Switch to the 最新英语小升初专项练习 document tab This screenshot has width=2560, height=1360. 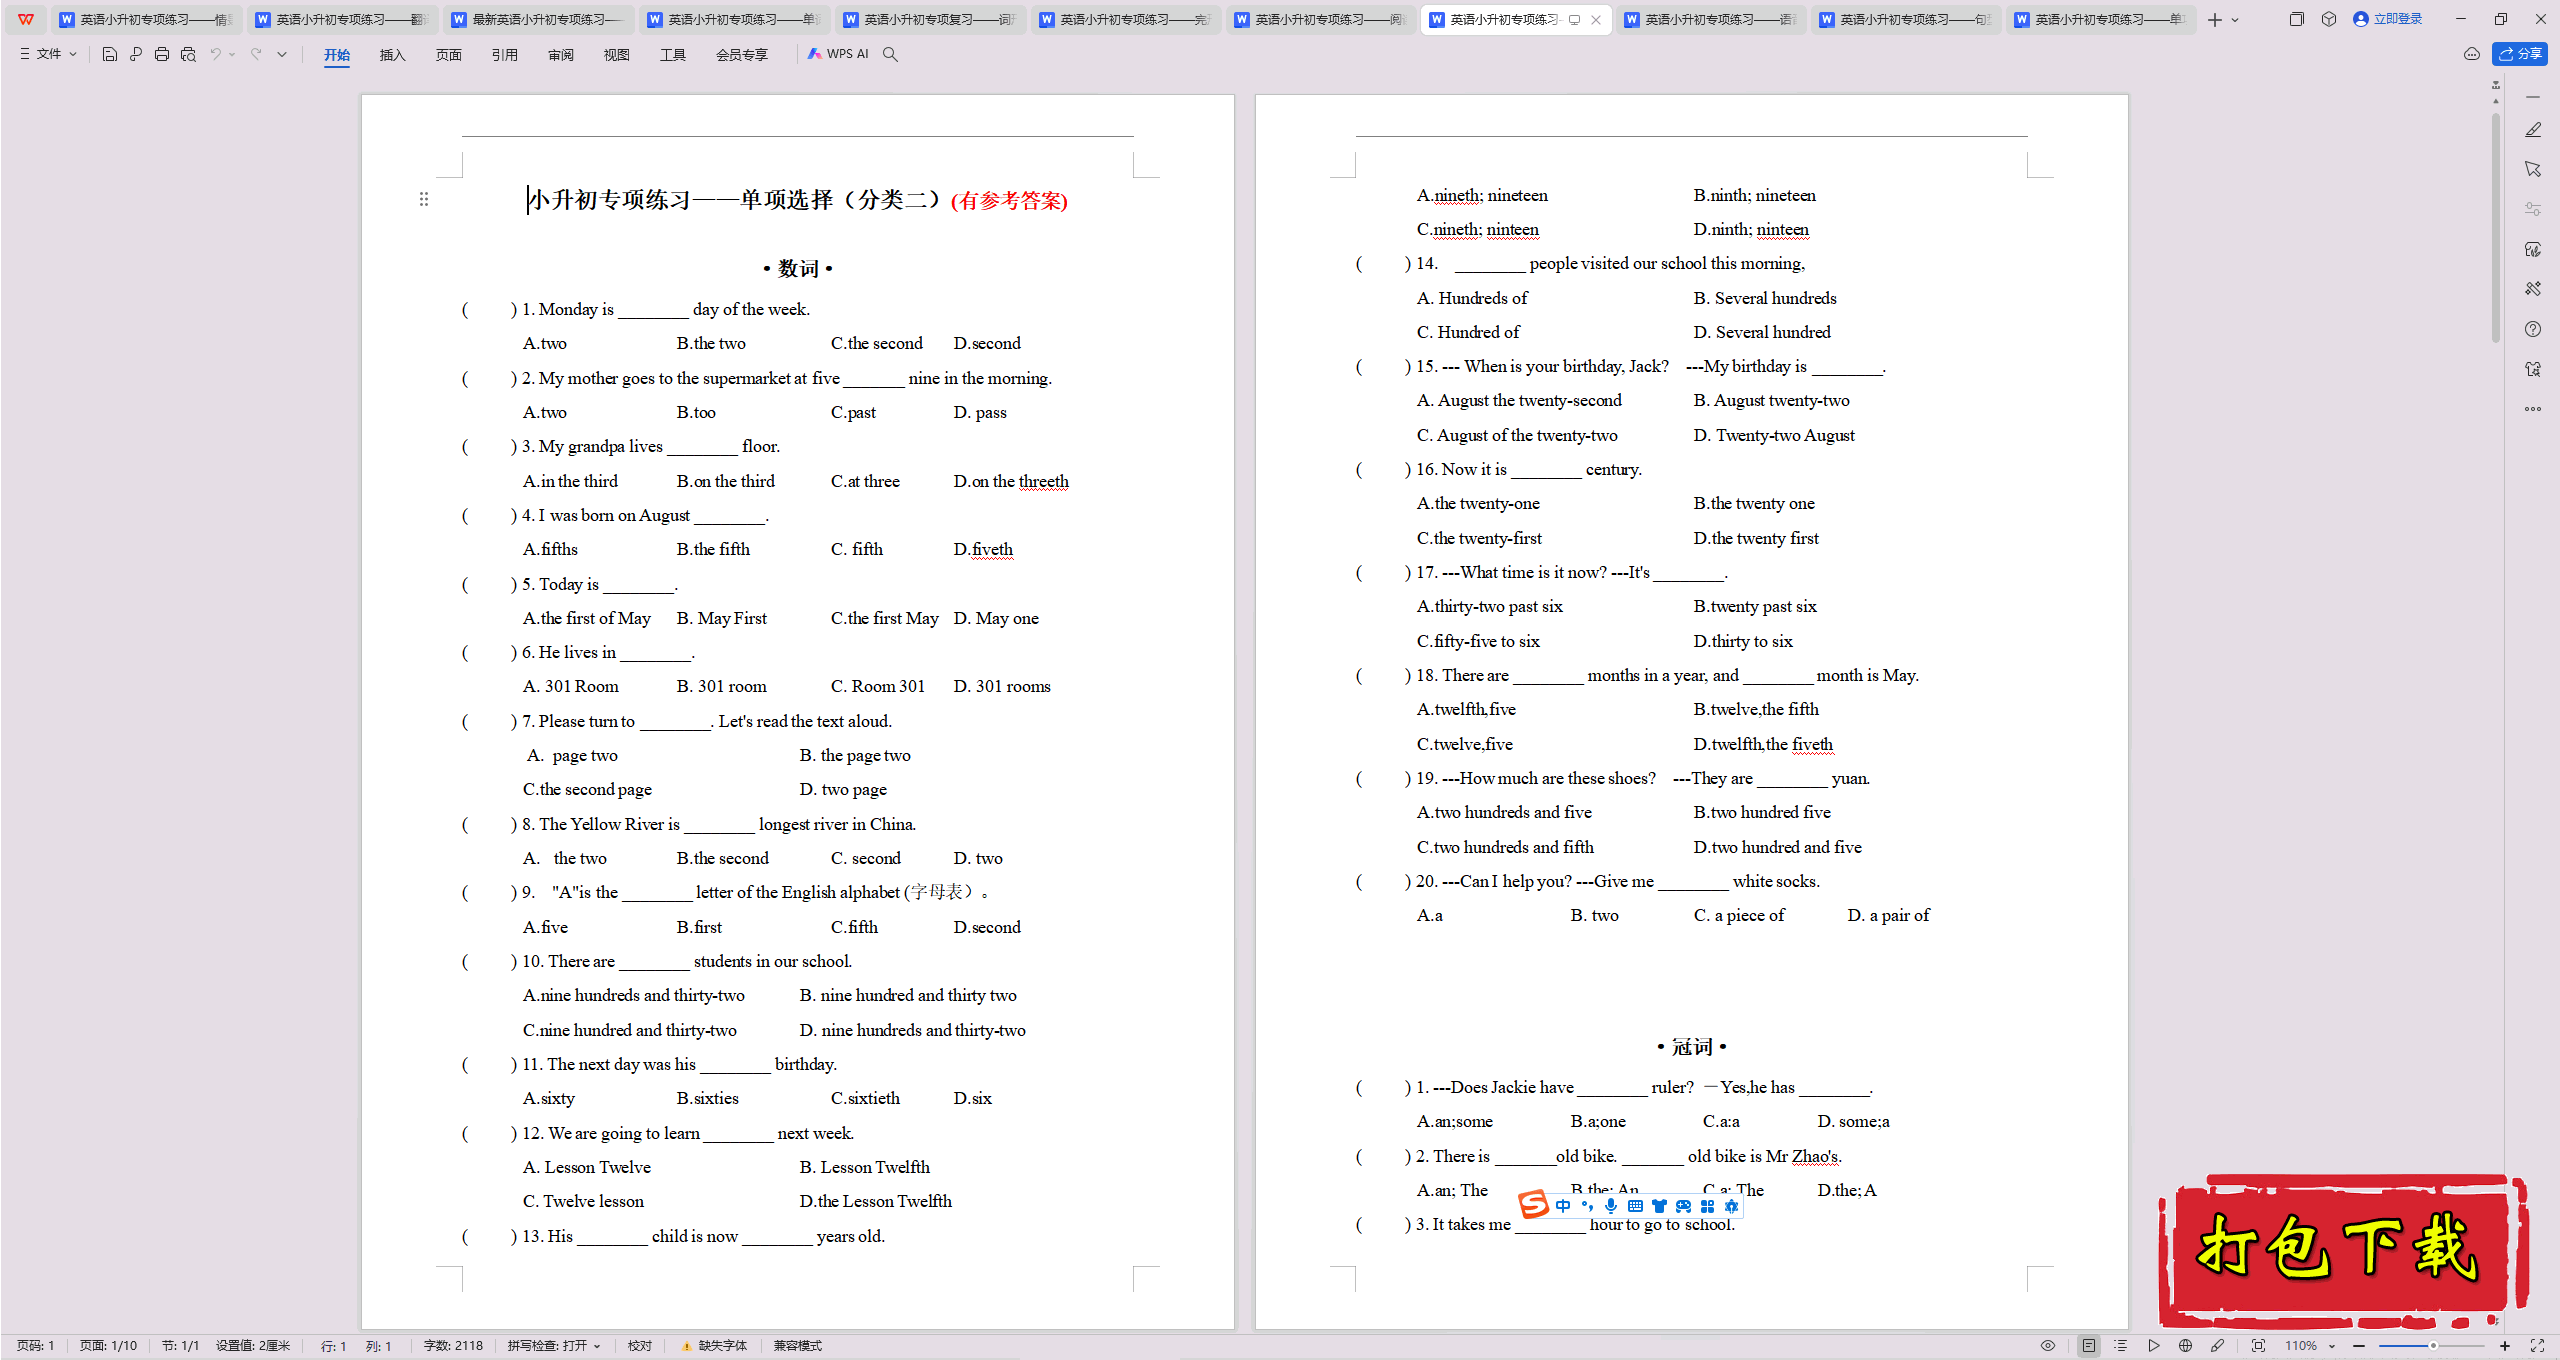538,20
